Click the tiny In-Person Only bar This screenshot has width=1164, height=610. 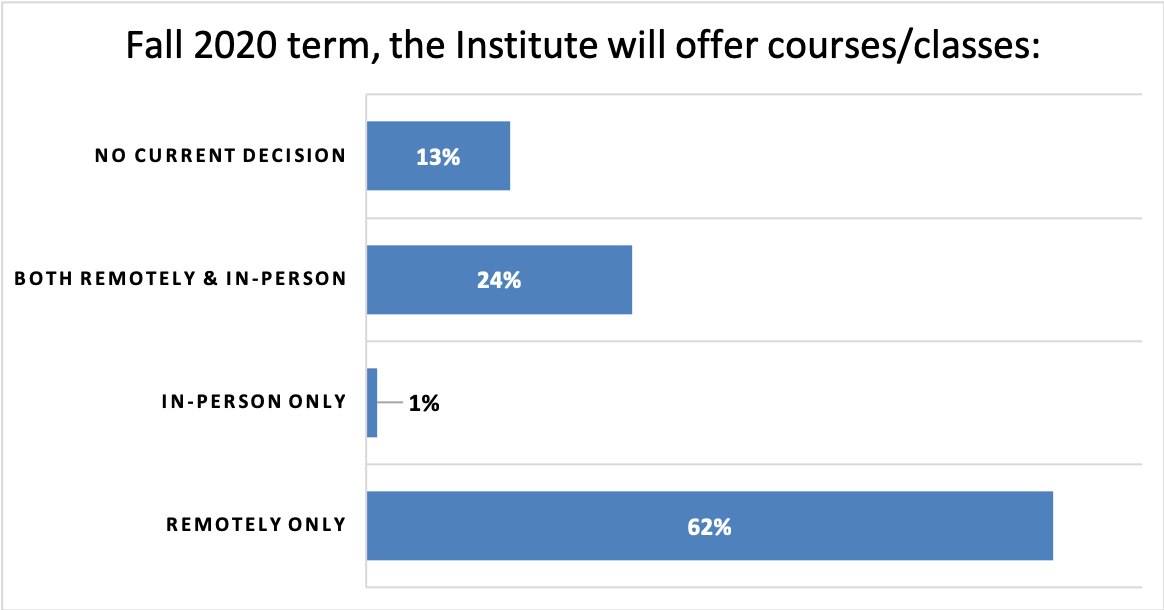point(372,403)
